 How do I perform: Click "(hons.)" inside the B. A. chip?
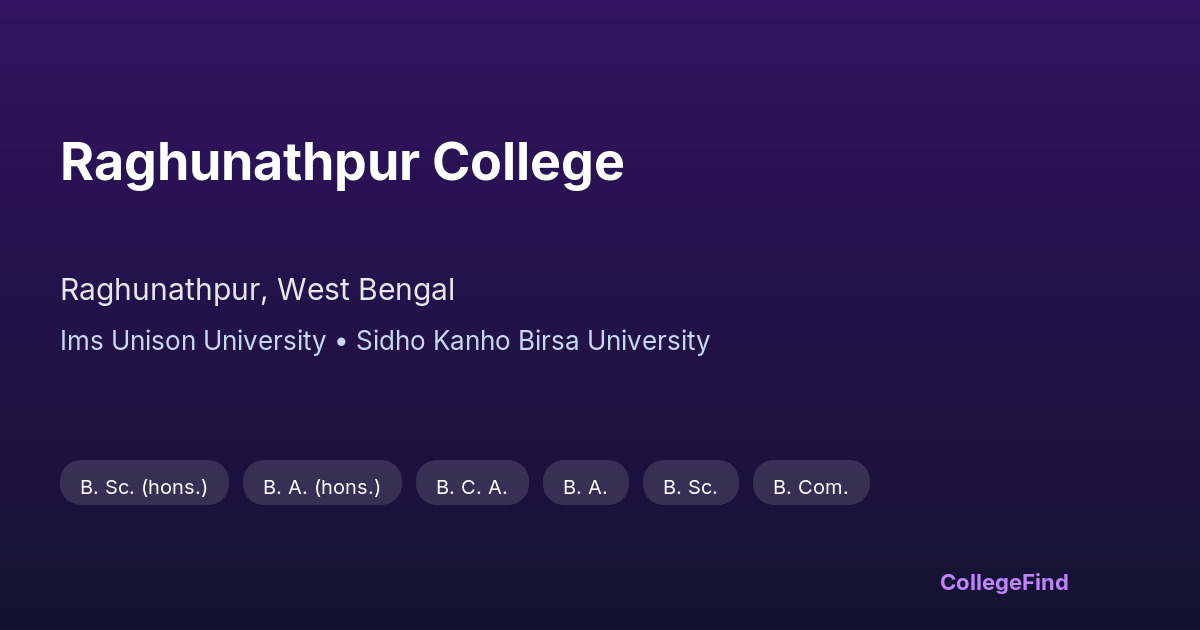348,487
